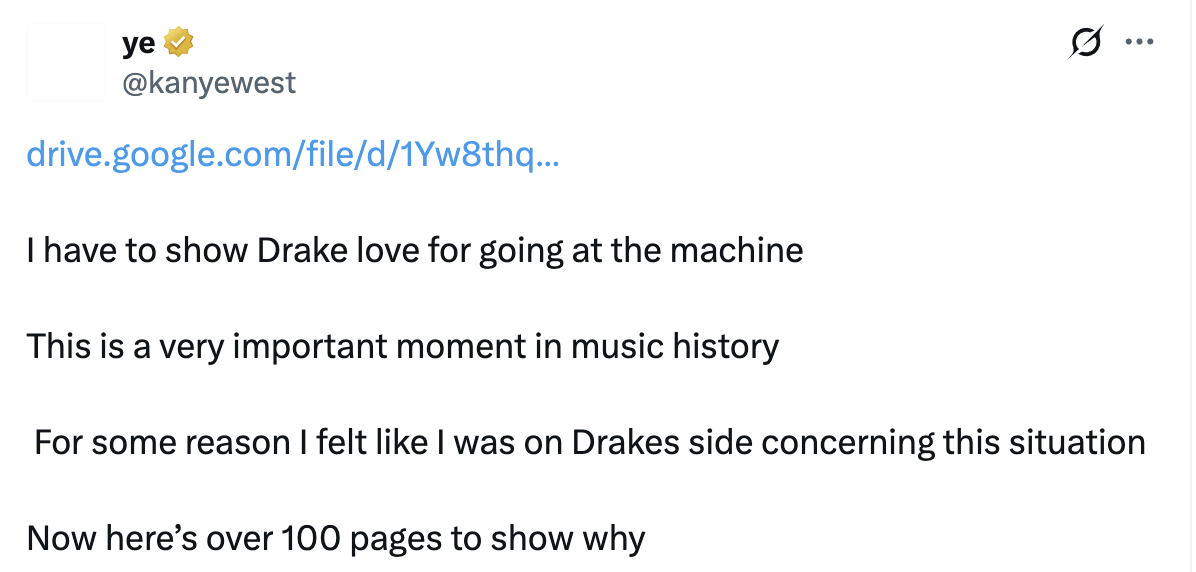This screenshot has height=572, width=1196.
Task: Click the word "machine" in the post
Action: click(737, 250)
